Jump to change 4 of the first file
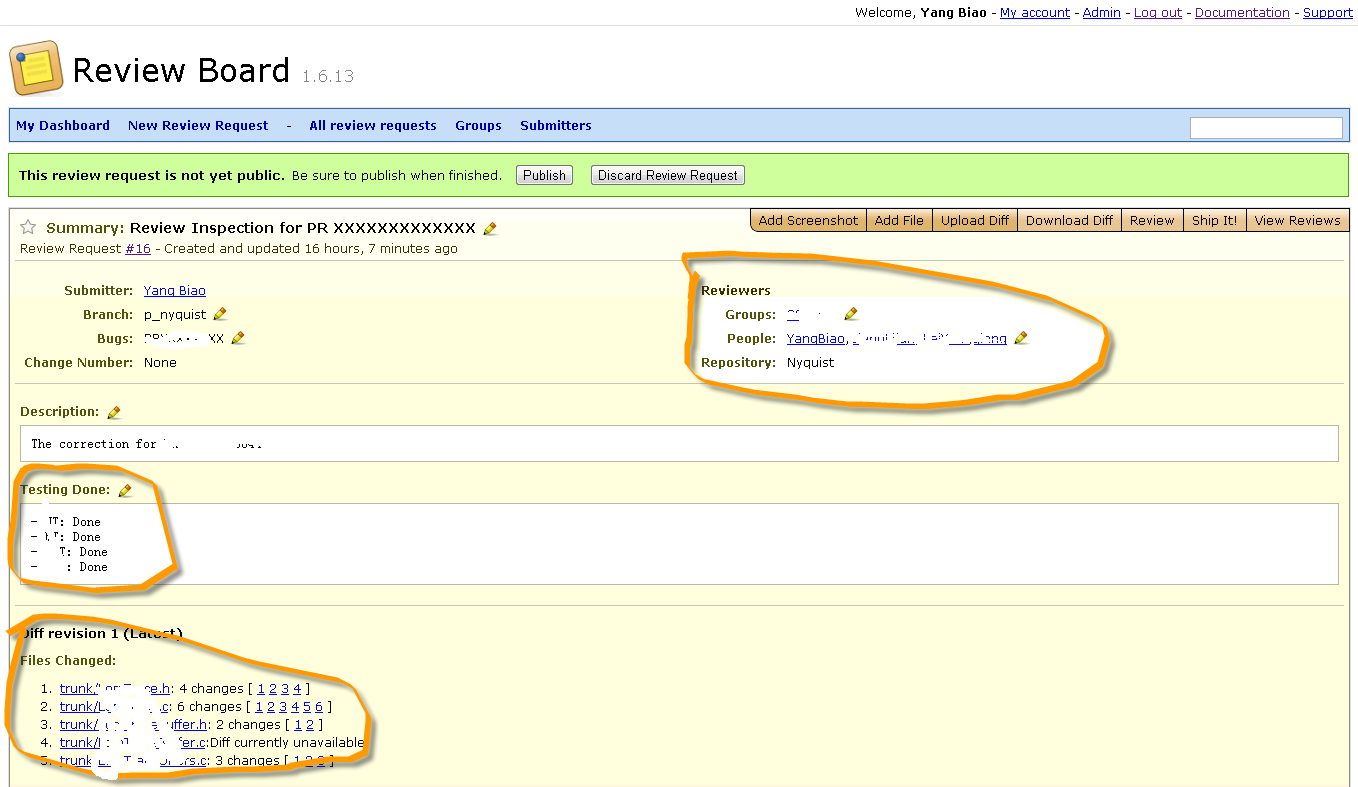The width and height of the screenshot is (1358, 787). point(297,689)
